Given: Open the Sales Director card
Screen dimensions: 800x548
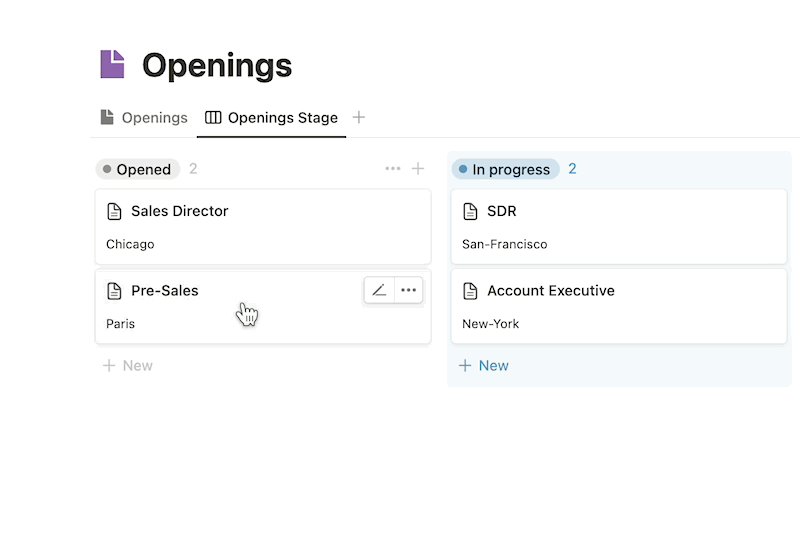Looking at the screenshot, I should click(x=263, y=227).
